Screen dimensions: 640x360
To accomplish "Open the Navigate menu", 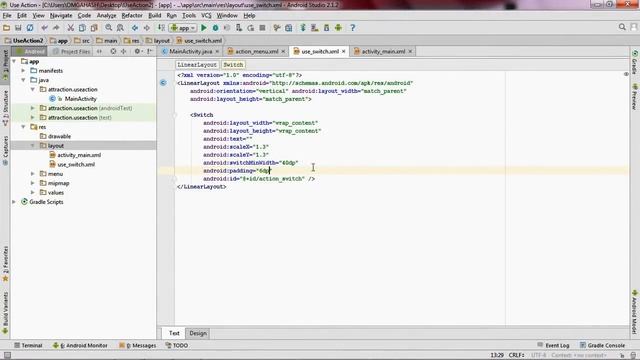I will click(x=61, y=16).
